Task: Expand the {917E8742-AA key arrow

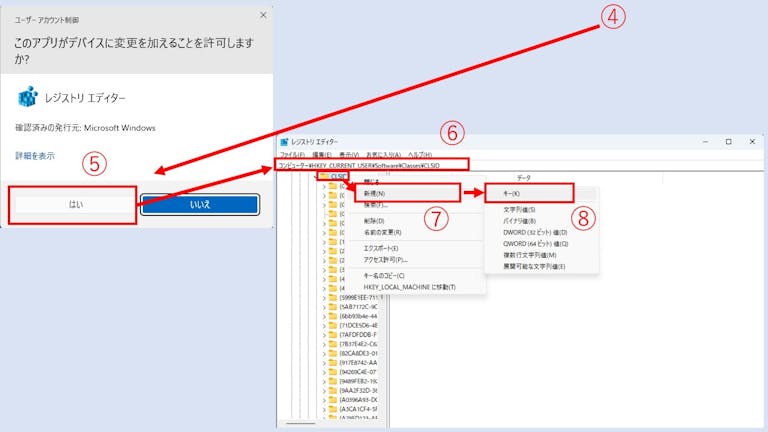Action: coord(324,363)
